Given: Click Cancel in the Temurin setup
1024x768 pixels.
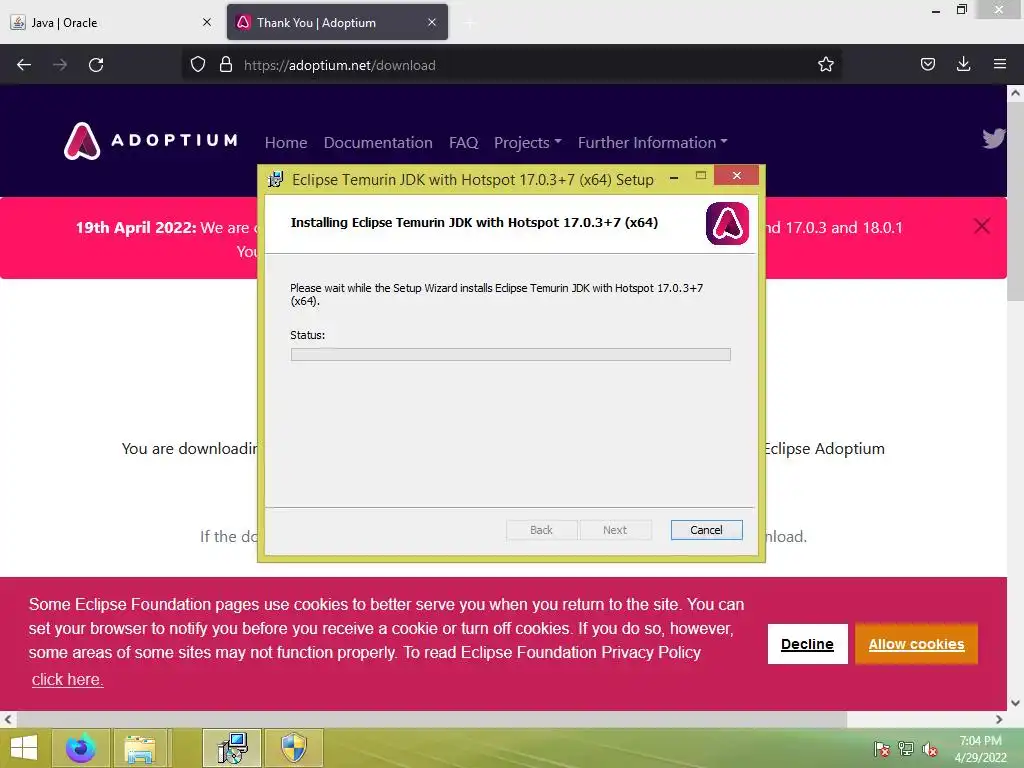Looking at the screenshot, I should pos(707,530).
